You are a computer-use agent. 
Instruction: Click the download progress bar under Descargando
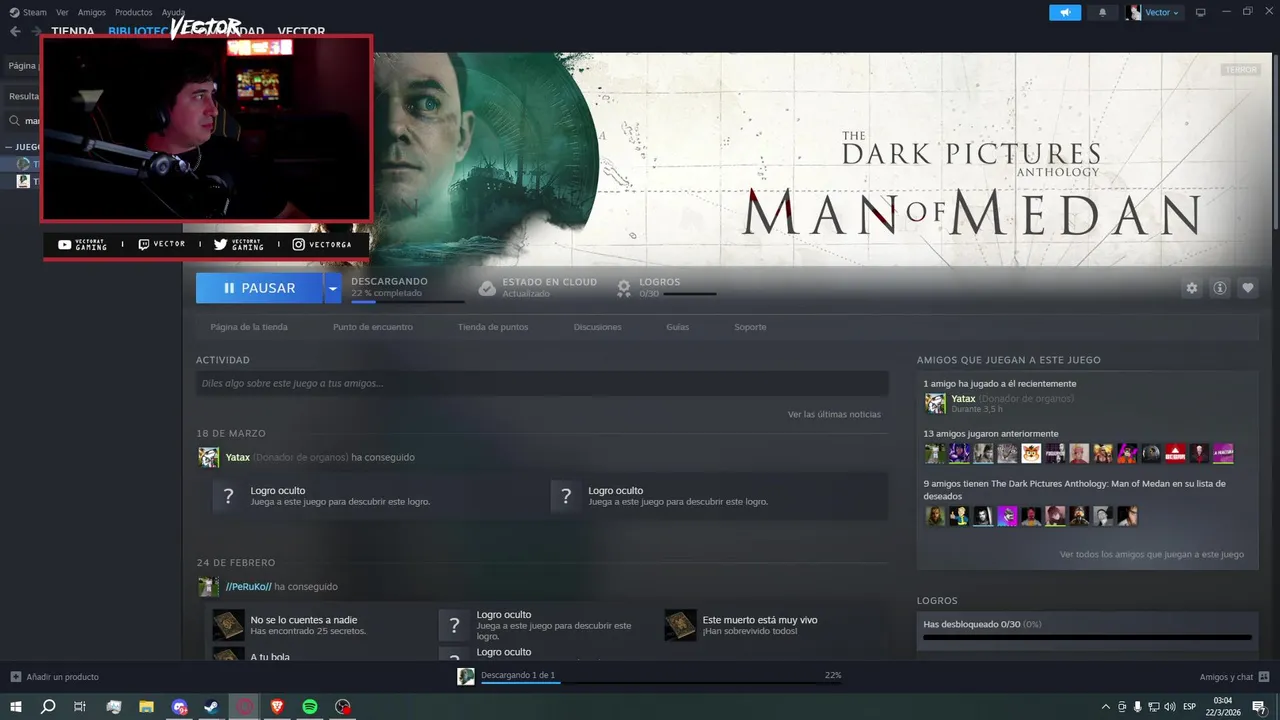pos(408,301)
